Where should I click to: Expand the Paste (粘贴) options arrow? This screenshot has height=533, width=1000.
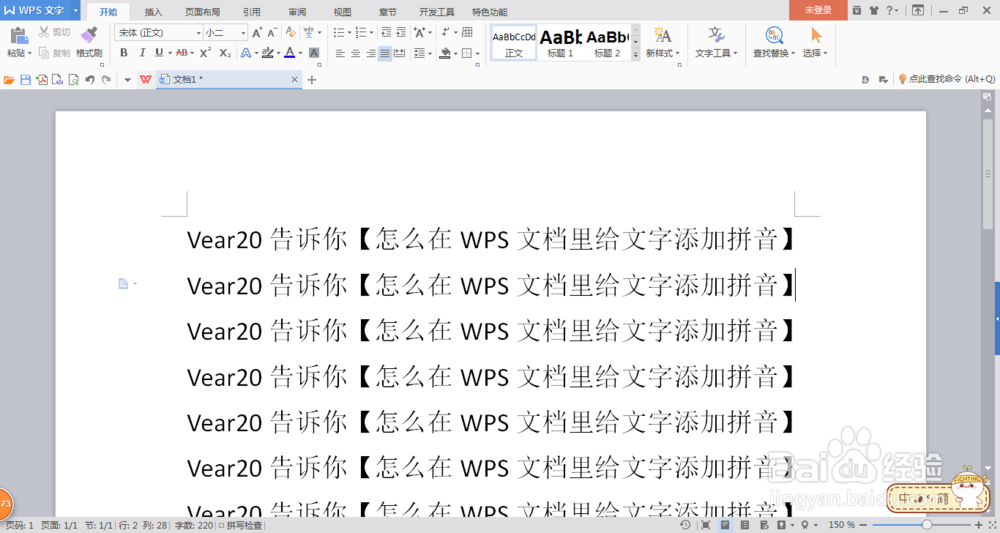click(29, 54)
